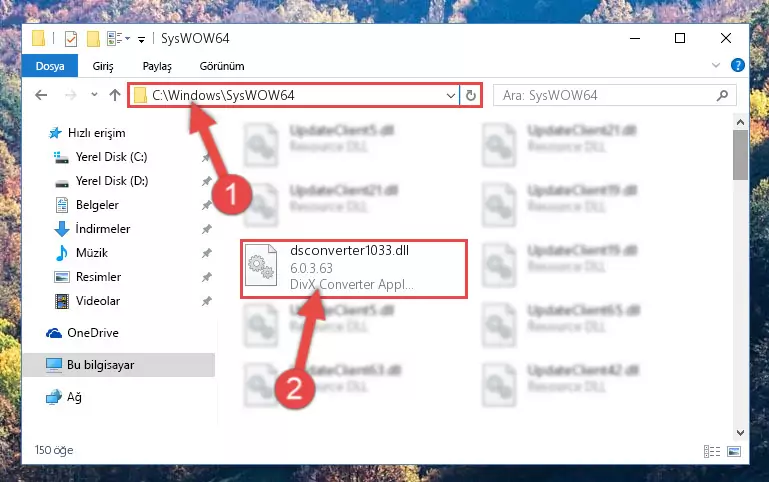Maximize the SysWOW64 window
The image size is (769, 482).
point(680,38)
